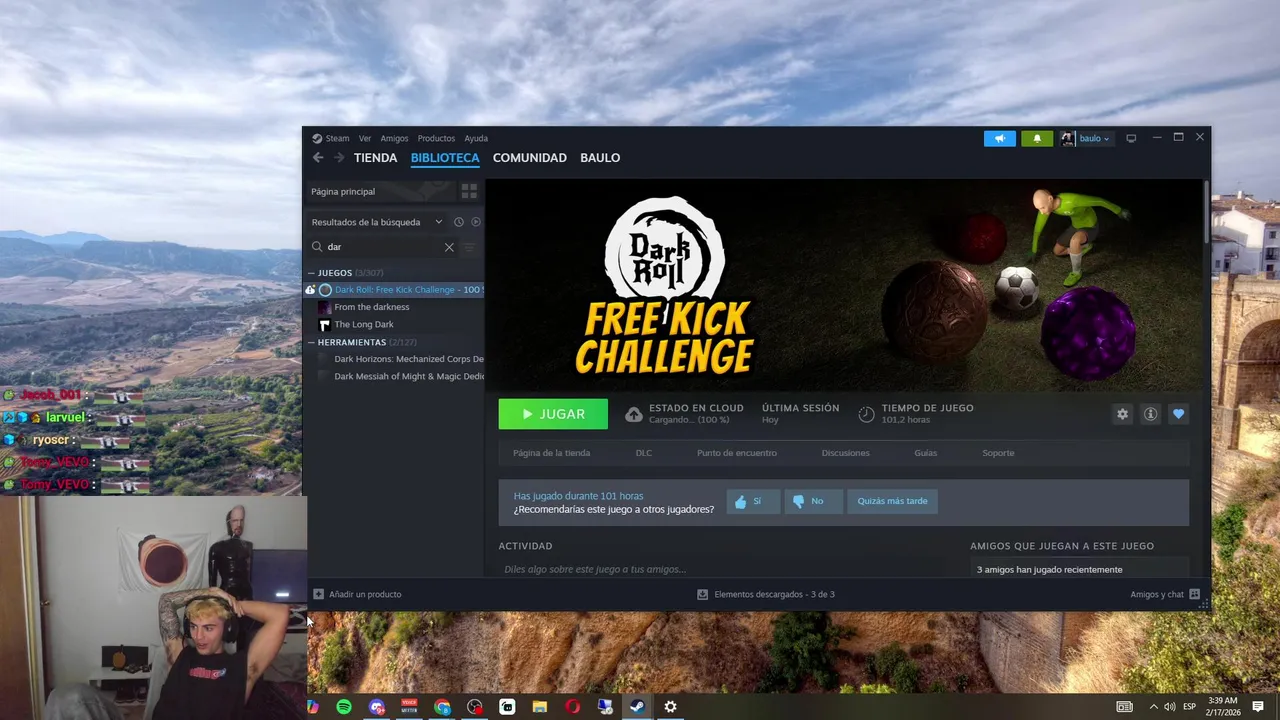Screen dimensions: 1280x720
Task: Click the plus icon for Añadir un producto
Action: 319,594
